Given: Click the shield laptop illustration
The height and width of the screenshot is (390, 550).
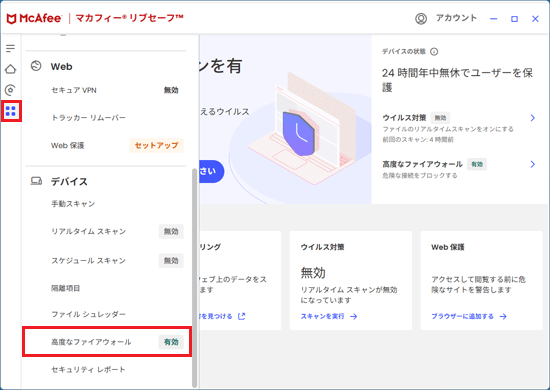Looking at the screenshot, I should [301, 130].
